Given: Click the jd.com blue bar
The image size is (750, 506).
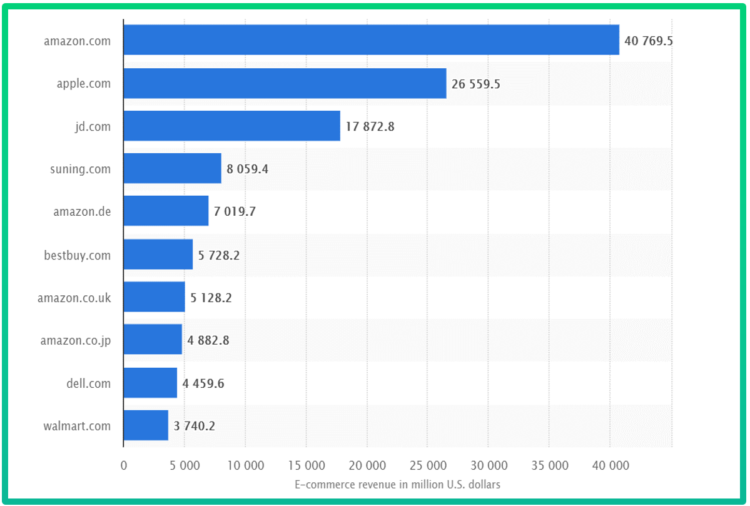Looking at the screenshot, I should tap(232, 126).
